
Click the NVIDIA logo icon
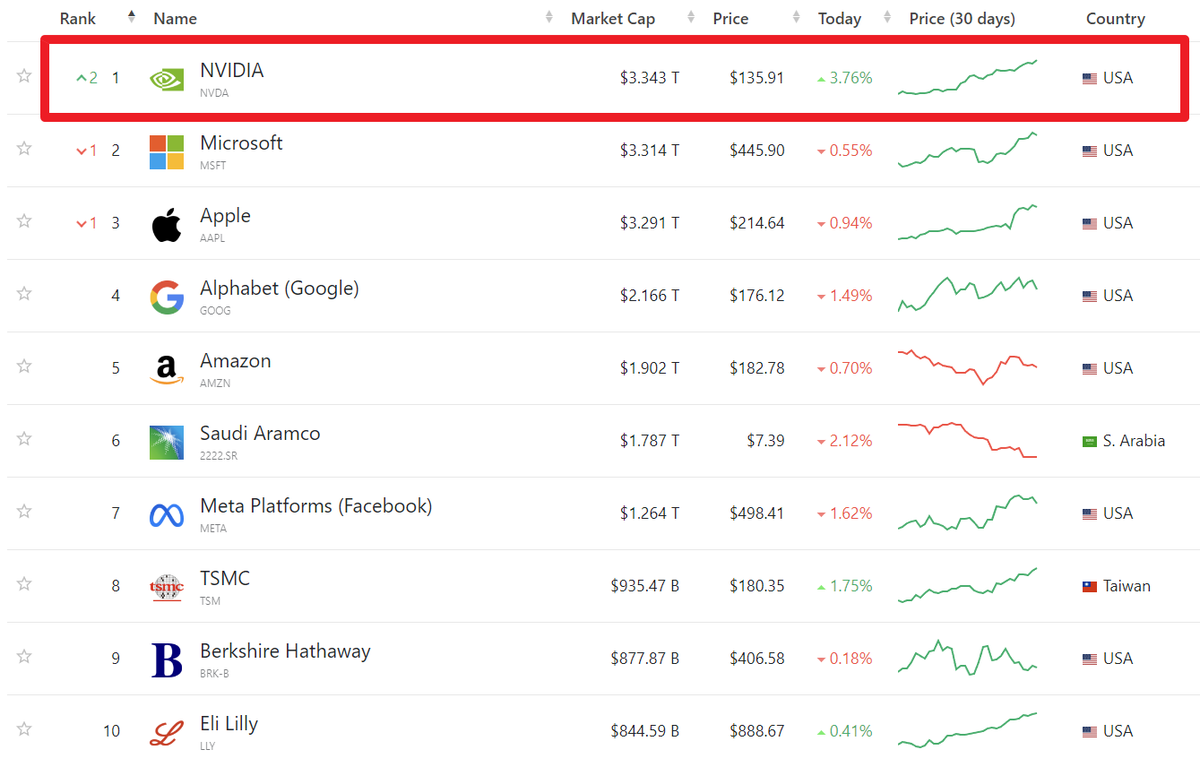[x=167, y=79]
